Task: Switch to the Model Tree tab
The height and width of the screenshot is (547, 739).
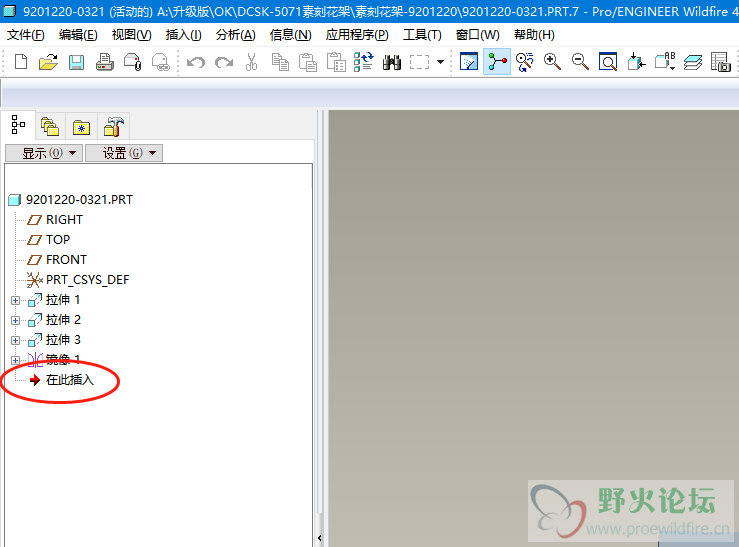Action: pyautogui.click(x=18, y=125)
